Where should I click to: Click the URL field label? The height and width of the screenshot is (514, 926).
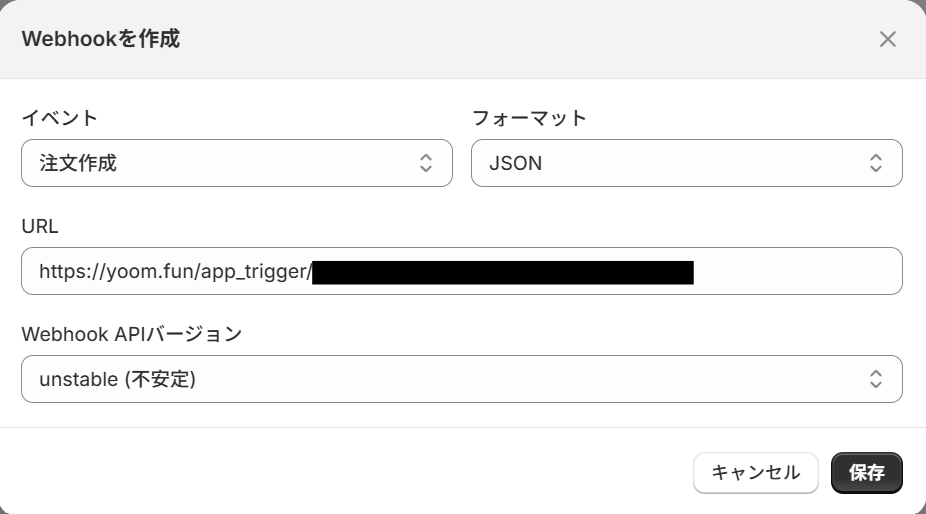40,226
